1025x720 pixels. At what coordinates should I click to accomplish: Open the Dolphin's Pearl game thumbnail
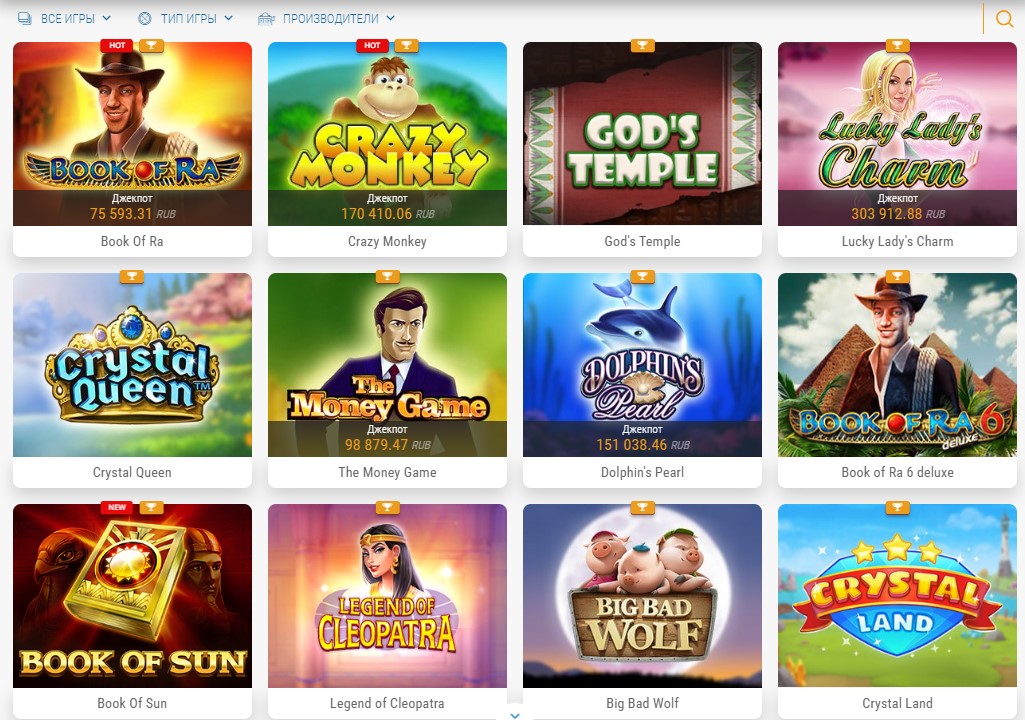pyautogui.click(x=643, y=365)
